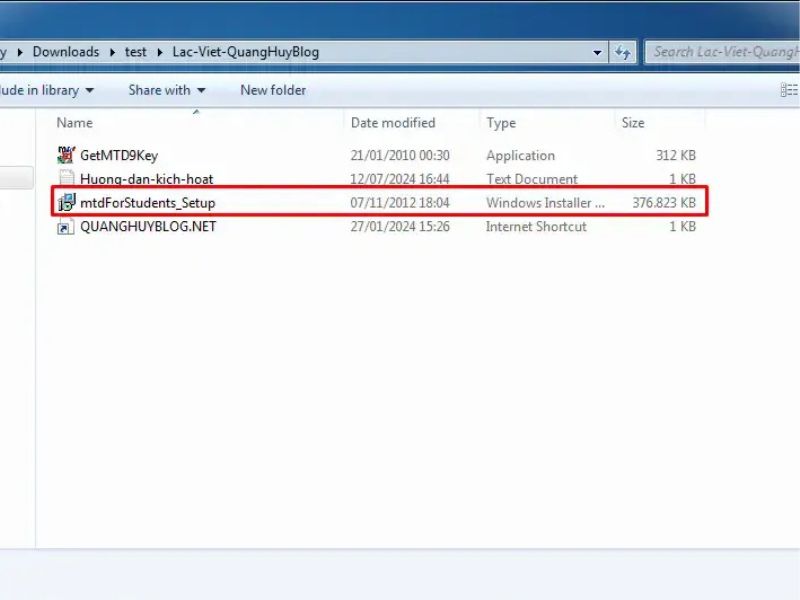Go to Downloads in breadcrumb
Viewport: 800px width, 600px height.
click(x=66, y=52)
